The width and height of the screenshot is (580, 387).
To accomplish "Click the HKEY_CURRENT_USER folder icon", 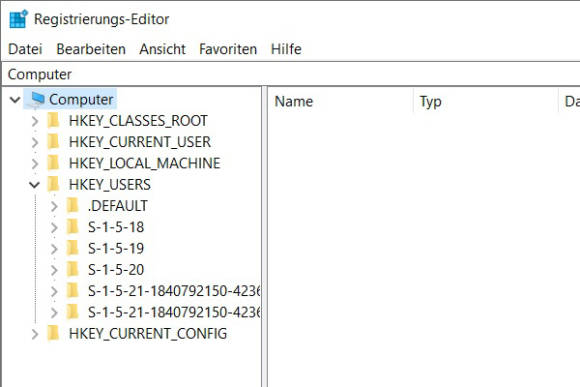I will coord(54,142).
